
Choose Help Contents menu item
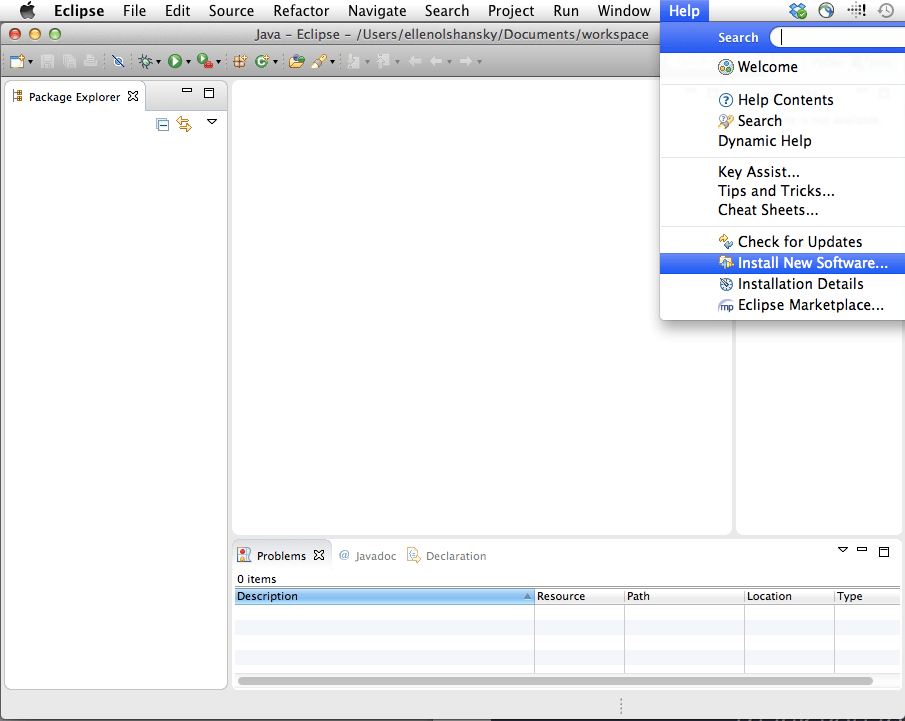coord(783,100)
